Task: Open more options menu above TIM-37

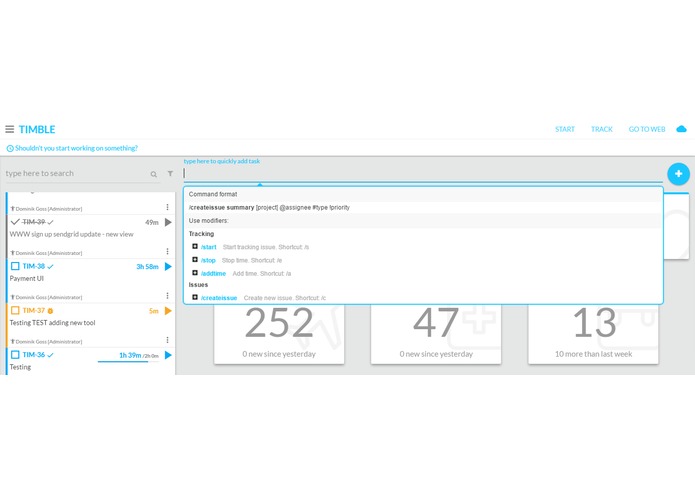Action: [168, 296]
